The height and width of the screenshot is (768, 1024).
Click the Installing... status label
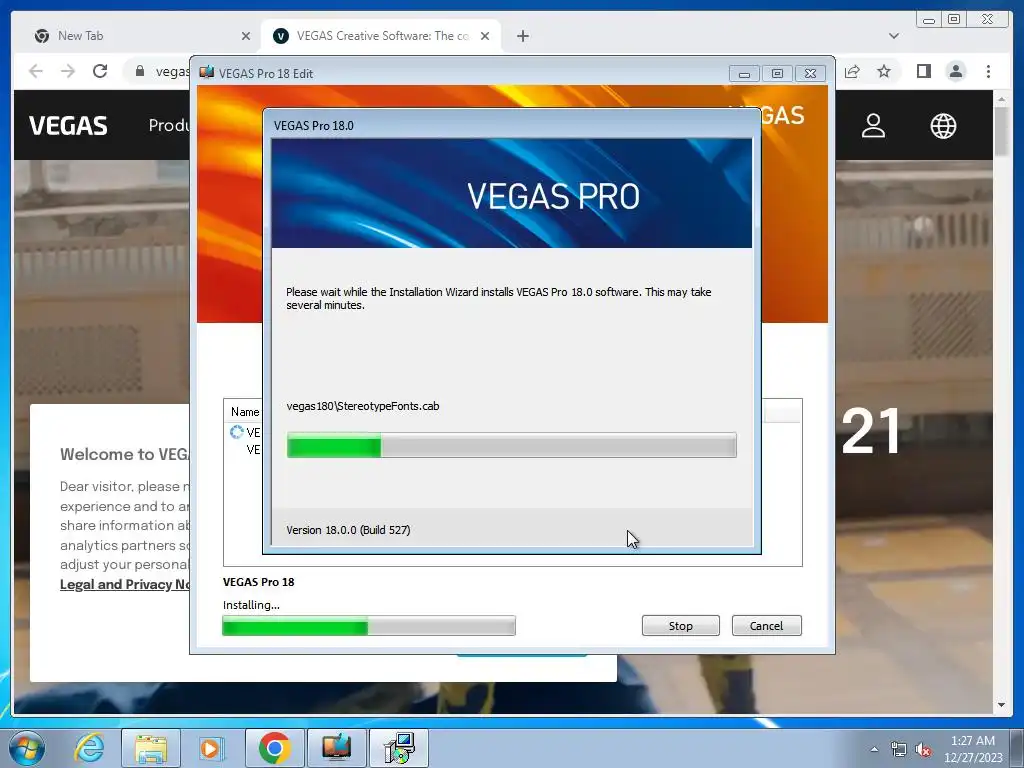coord(251,605)
